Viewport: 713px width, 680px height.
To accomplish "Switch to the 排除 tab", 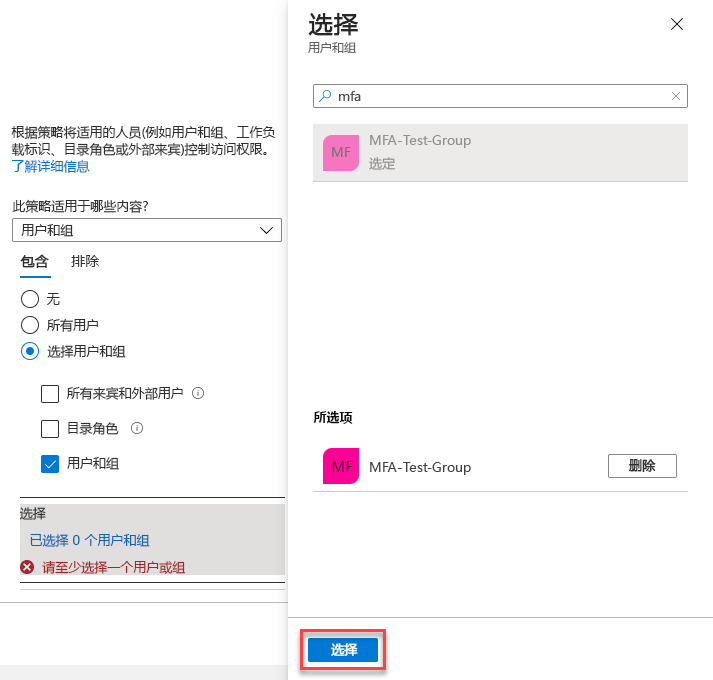I will [85, 262].
